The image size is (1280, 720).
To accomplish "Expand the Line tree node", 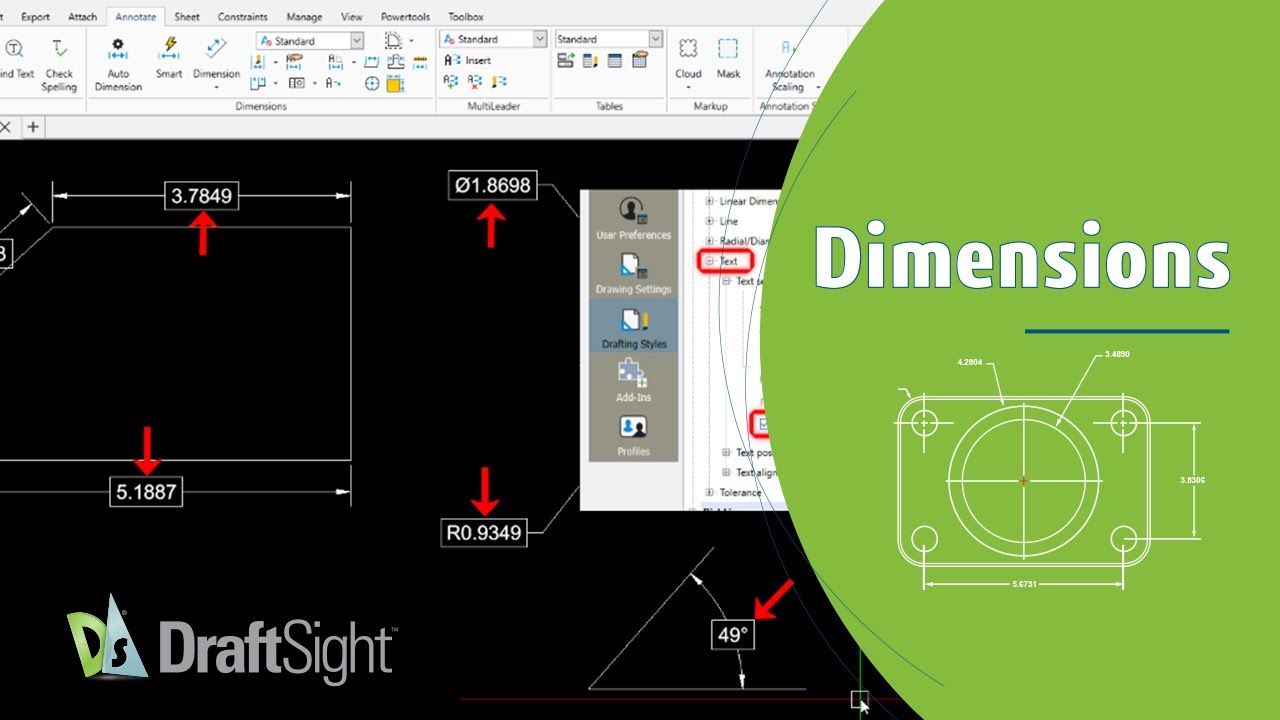I will click(710, 221).
